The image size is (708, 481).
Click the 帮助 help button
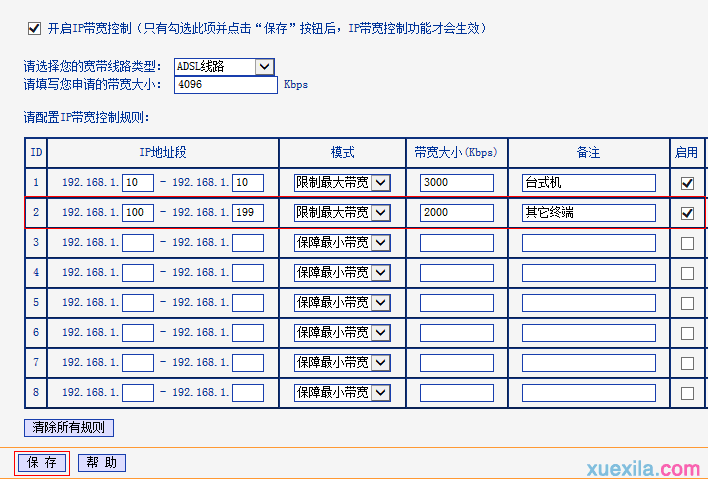pos(102,462)
